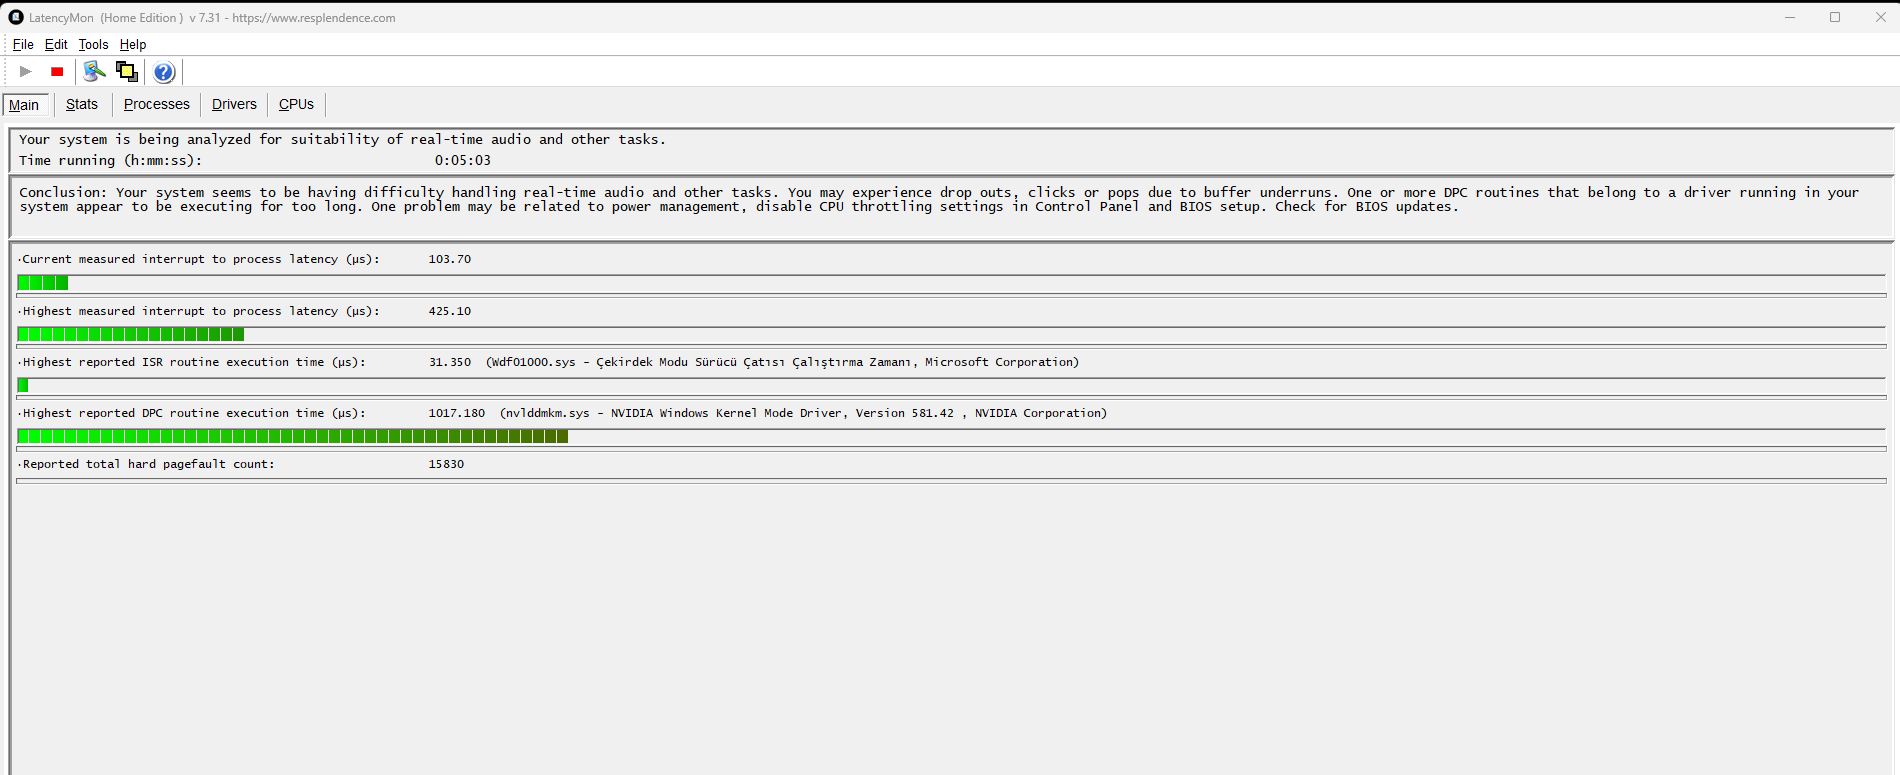Click the Conclusion text paragraph
This screenshot has width=1900, height=775.
coord(939,199)
